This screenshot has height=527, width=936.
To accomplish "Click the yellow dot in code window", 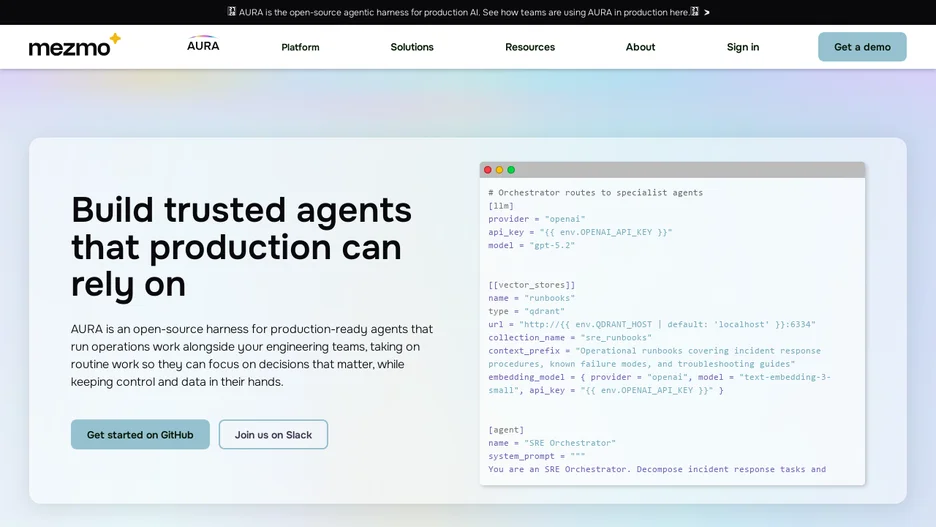I will [x=500, y=170].
